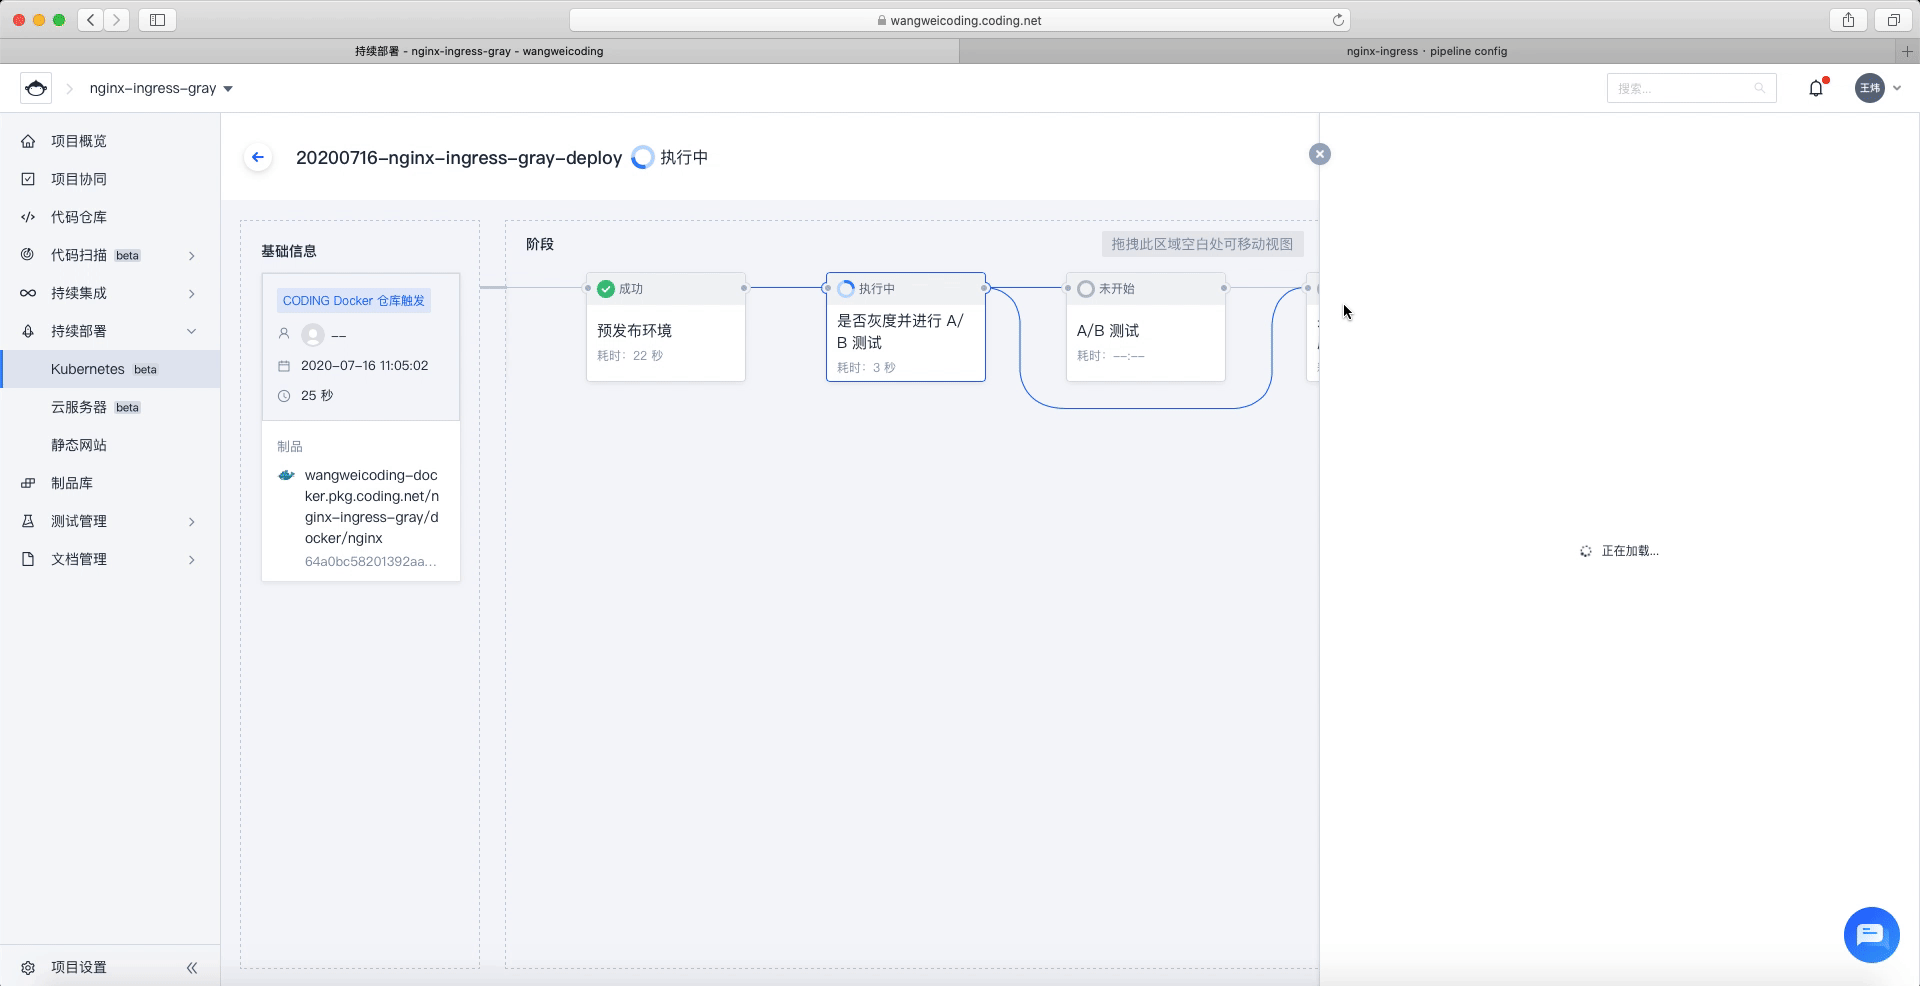Toggle the Safari sidebar button

157,20
